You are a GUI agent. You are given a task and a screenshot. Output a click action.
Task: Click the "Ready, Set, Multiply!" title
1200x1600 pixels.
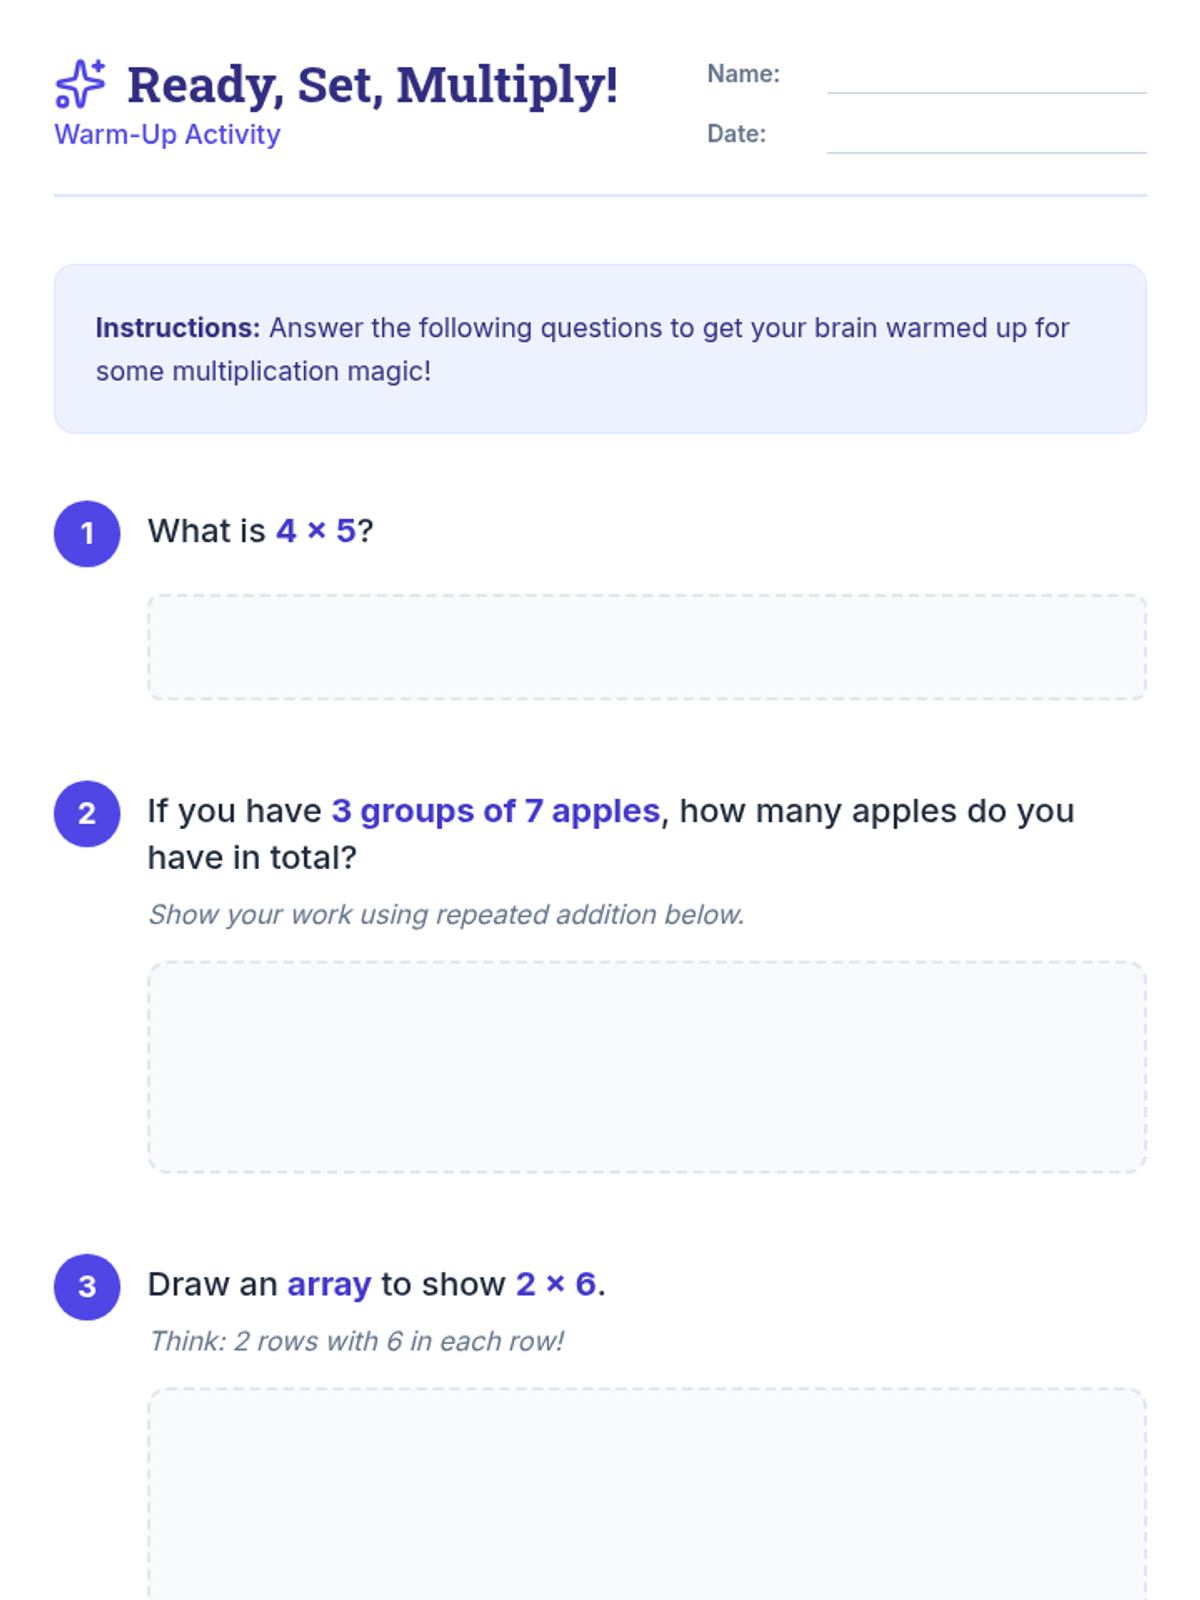tap(372, 85)
